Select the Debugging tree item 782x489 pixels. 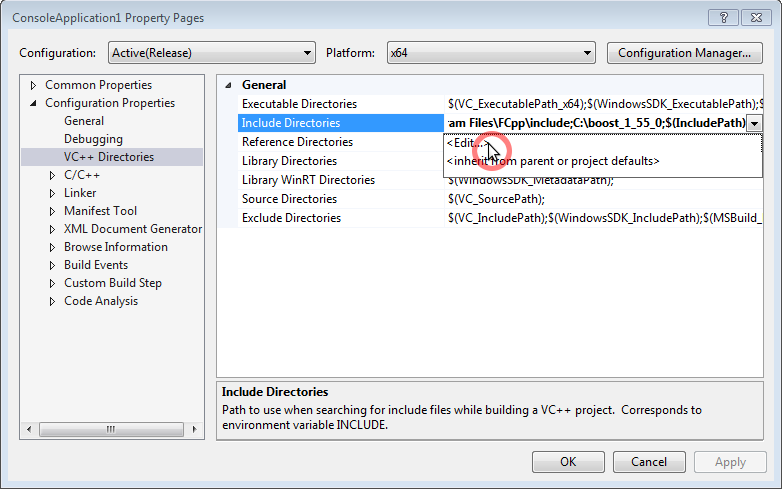[93, 139]
